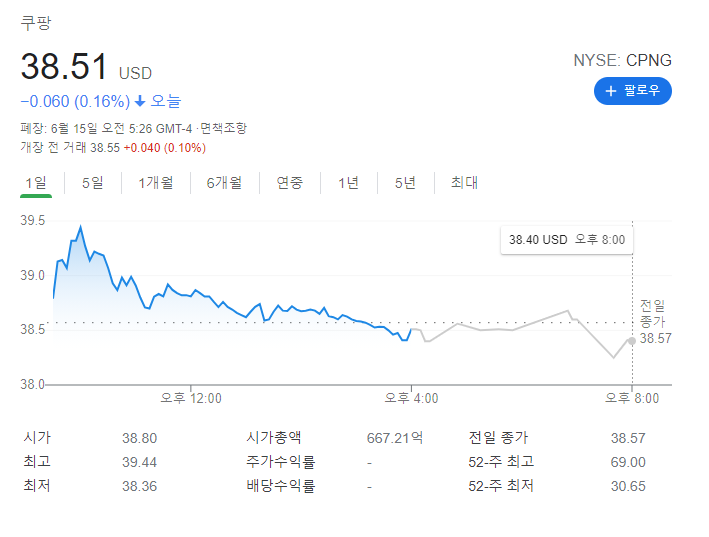Click the 38.40 USD chart tooltip
Screen dimensions: 709x537
click(x=567, y=240)
